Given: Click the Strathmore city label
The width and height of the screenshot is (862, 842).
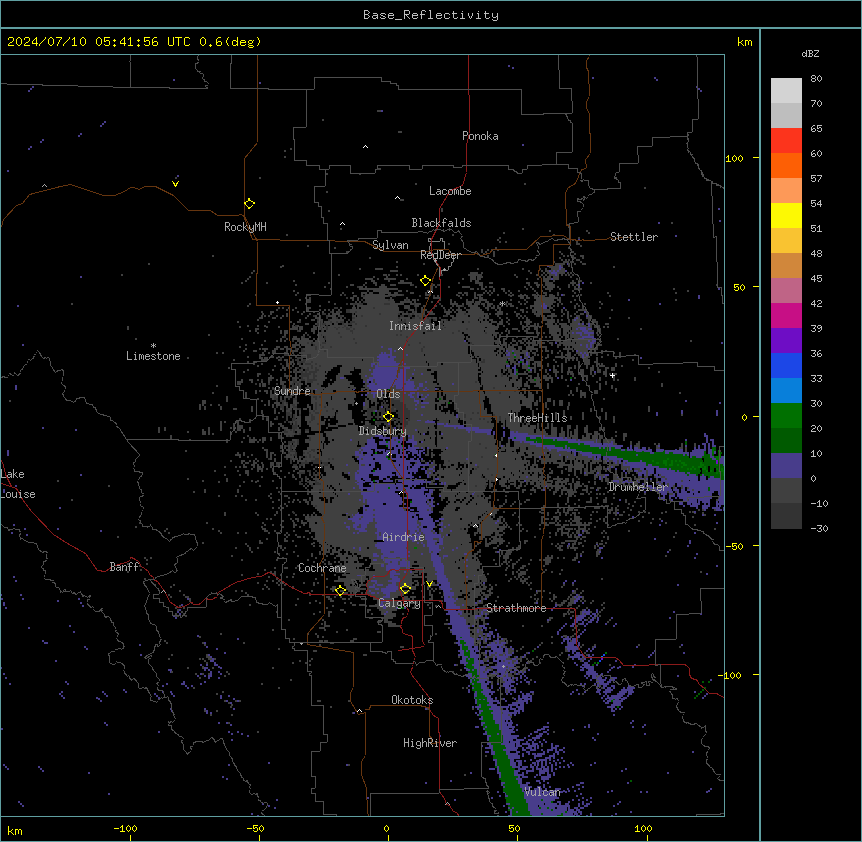Looking at the screenshot, I should click(x=516, y=608).
